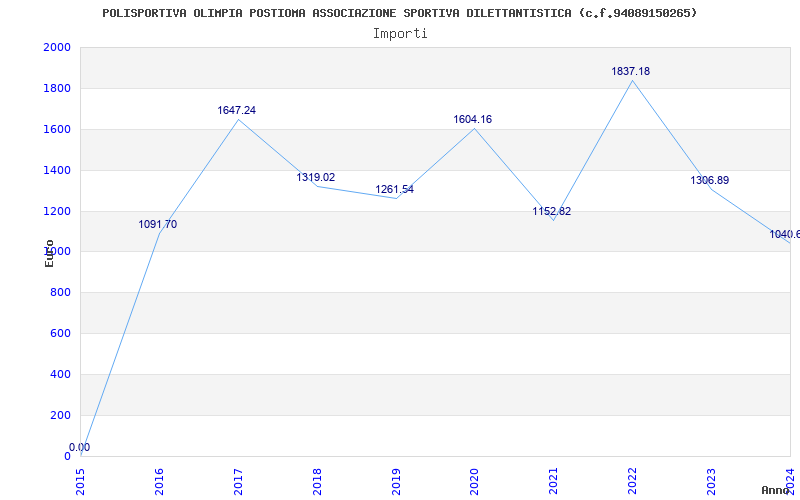The image size is (800, 500).
Task: Click the y-axis tick label 2000
Action: (x=57, y=47)
